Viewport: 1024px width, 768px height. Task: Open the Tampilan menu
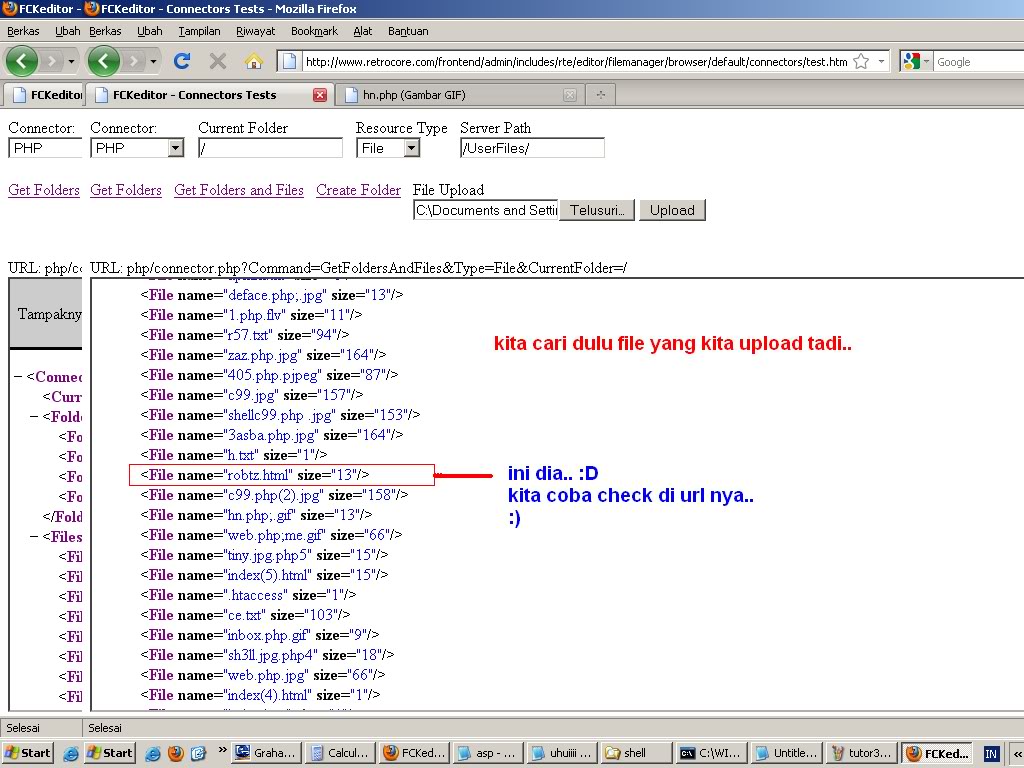[199, 31]
